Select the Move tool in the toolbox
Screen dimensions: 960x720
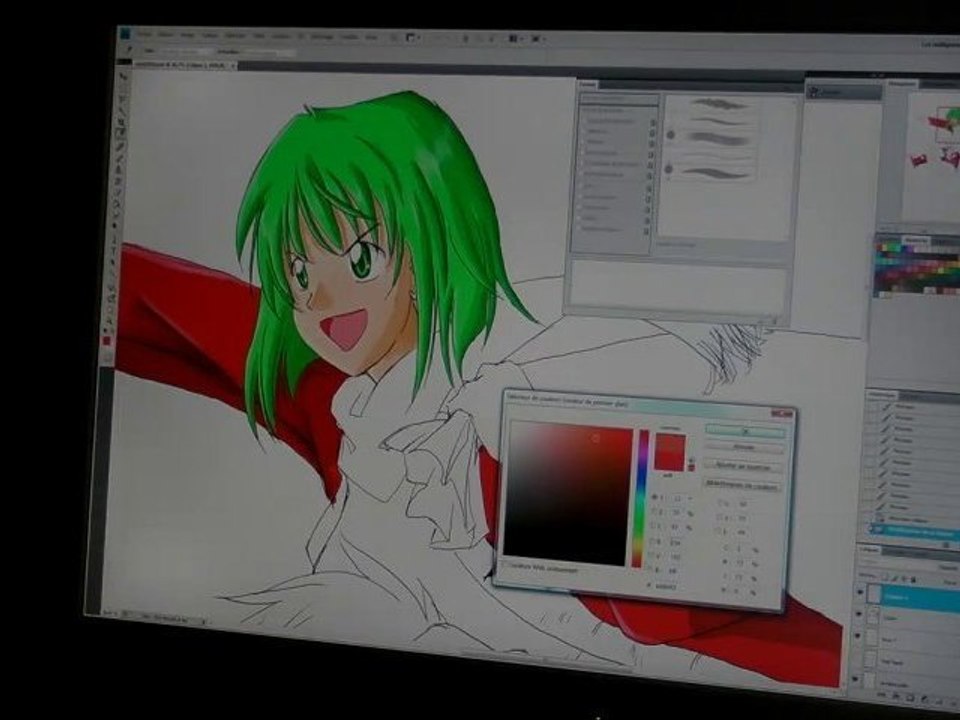(x=125, y=78)
